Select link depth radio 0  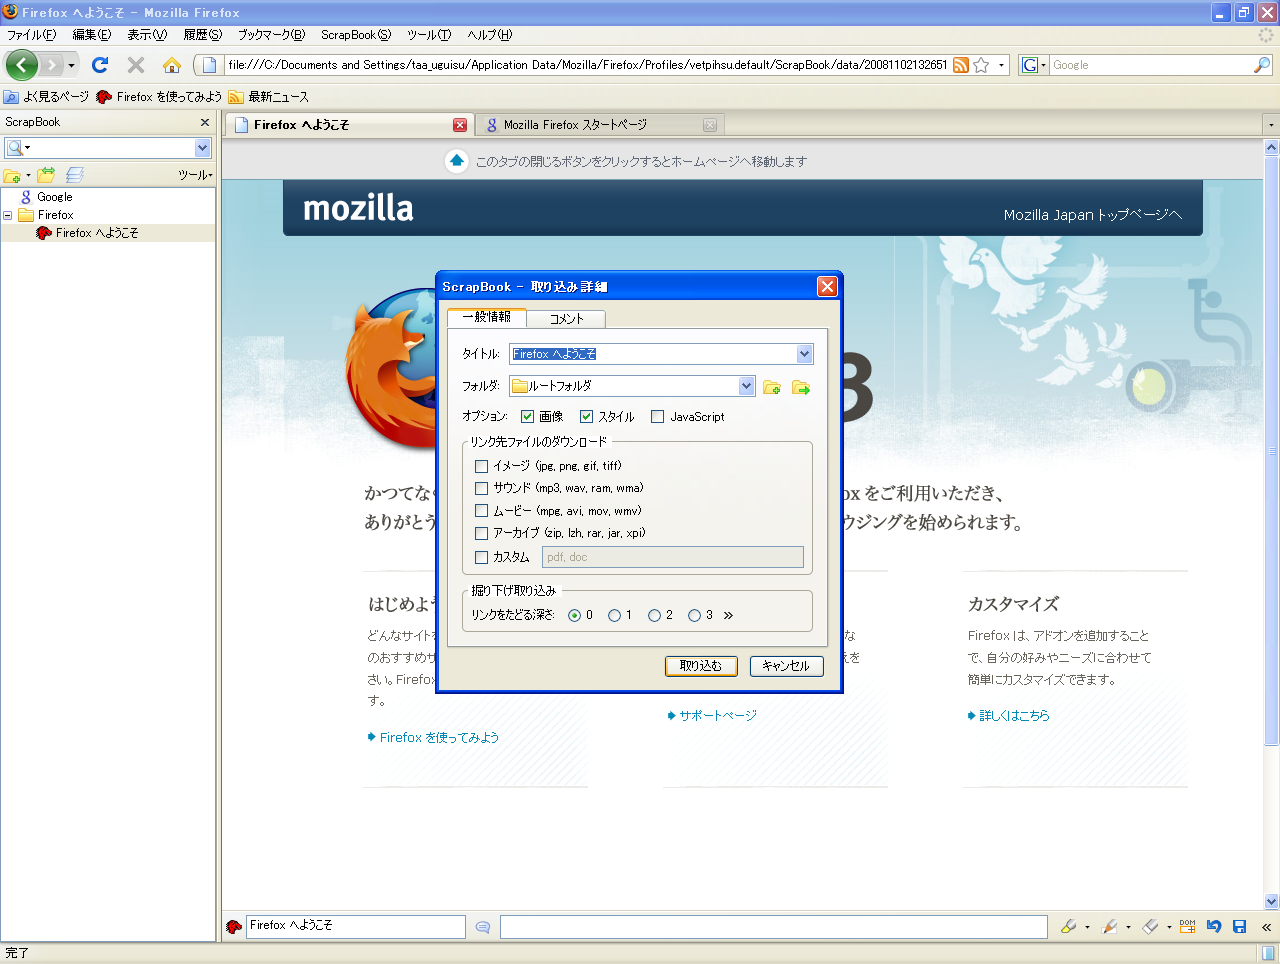click(x=574, y=616)
